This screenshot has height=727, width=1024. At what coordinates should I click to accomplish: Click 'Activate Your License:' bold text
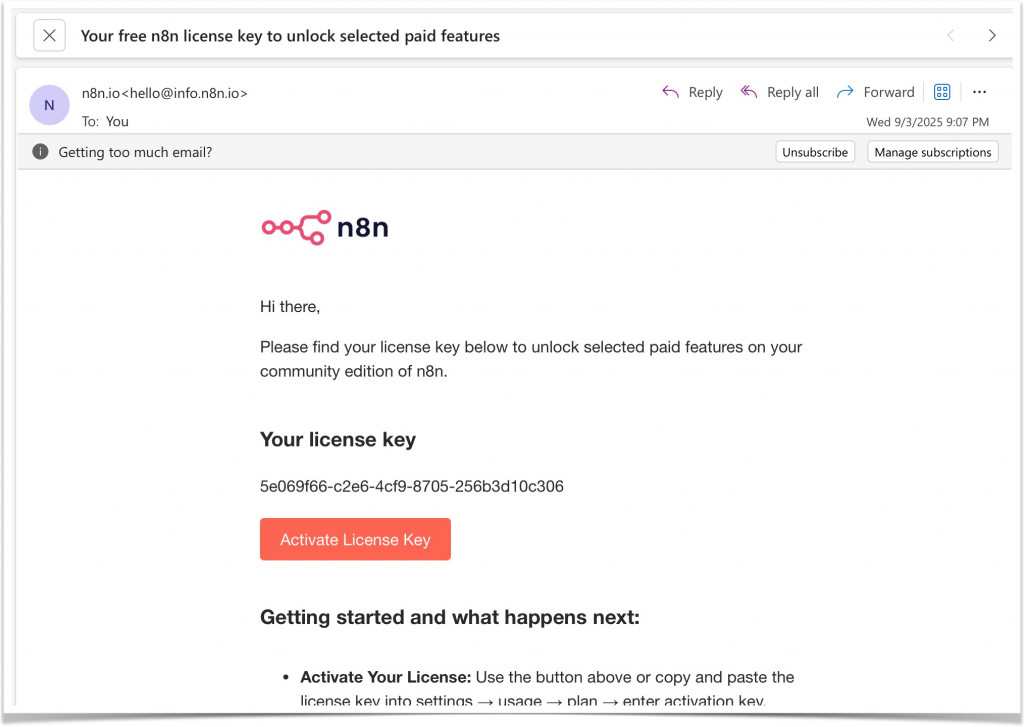385,677
